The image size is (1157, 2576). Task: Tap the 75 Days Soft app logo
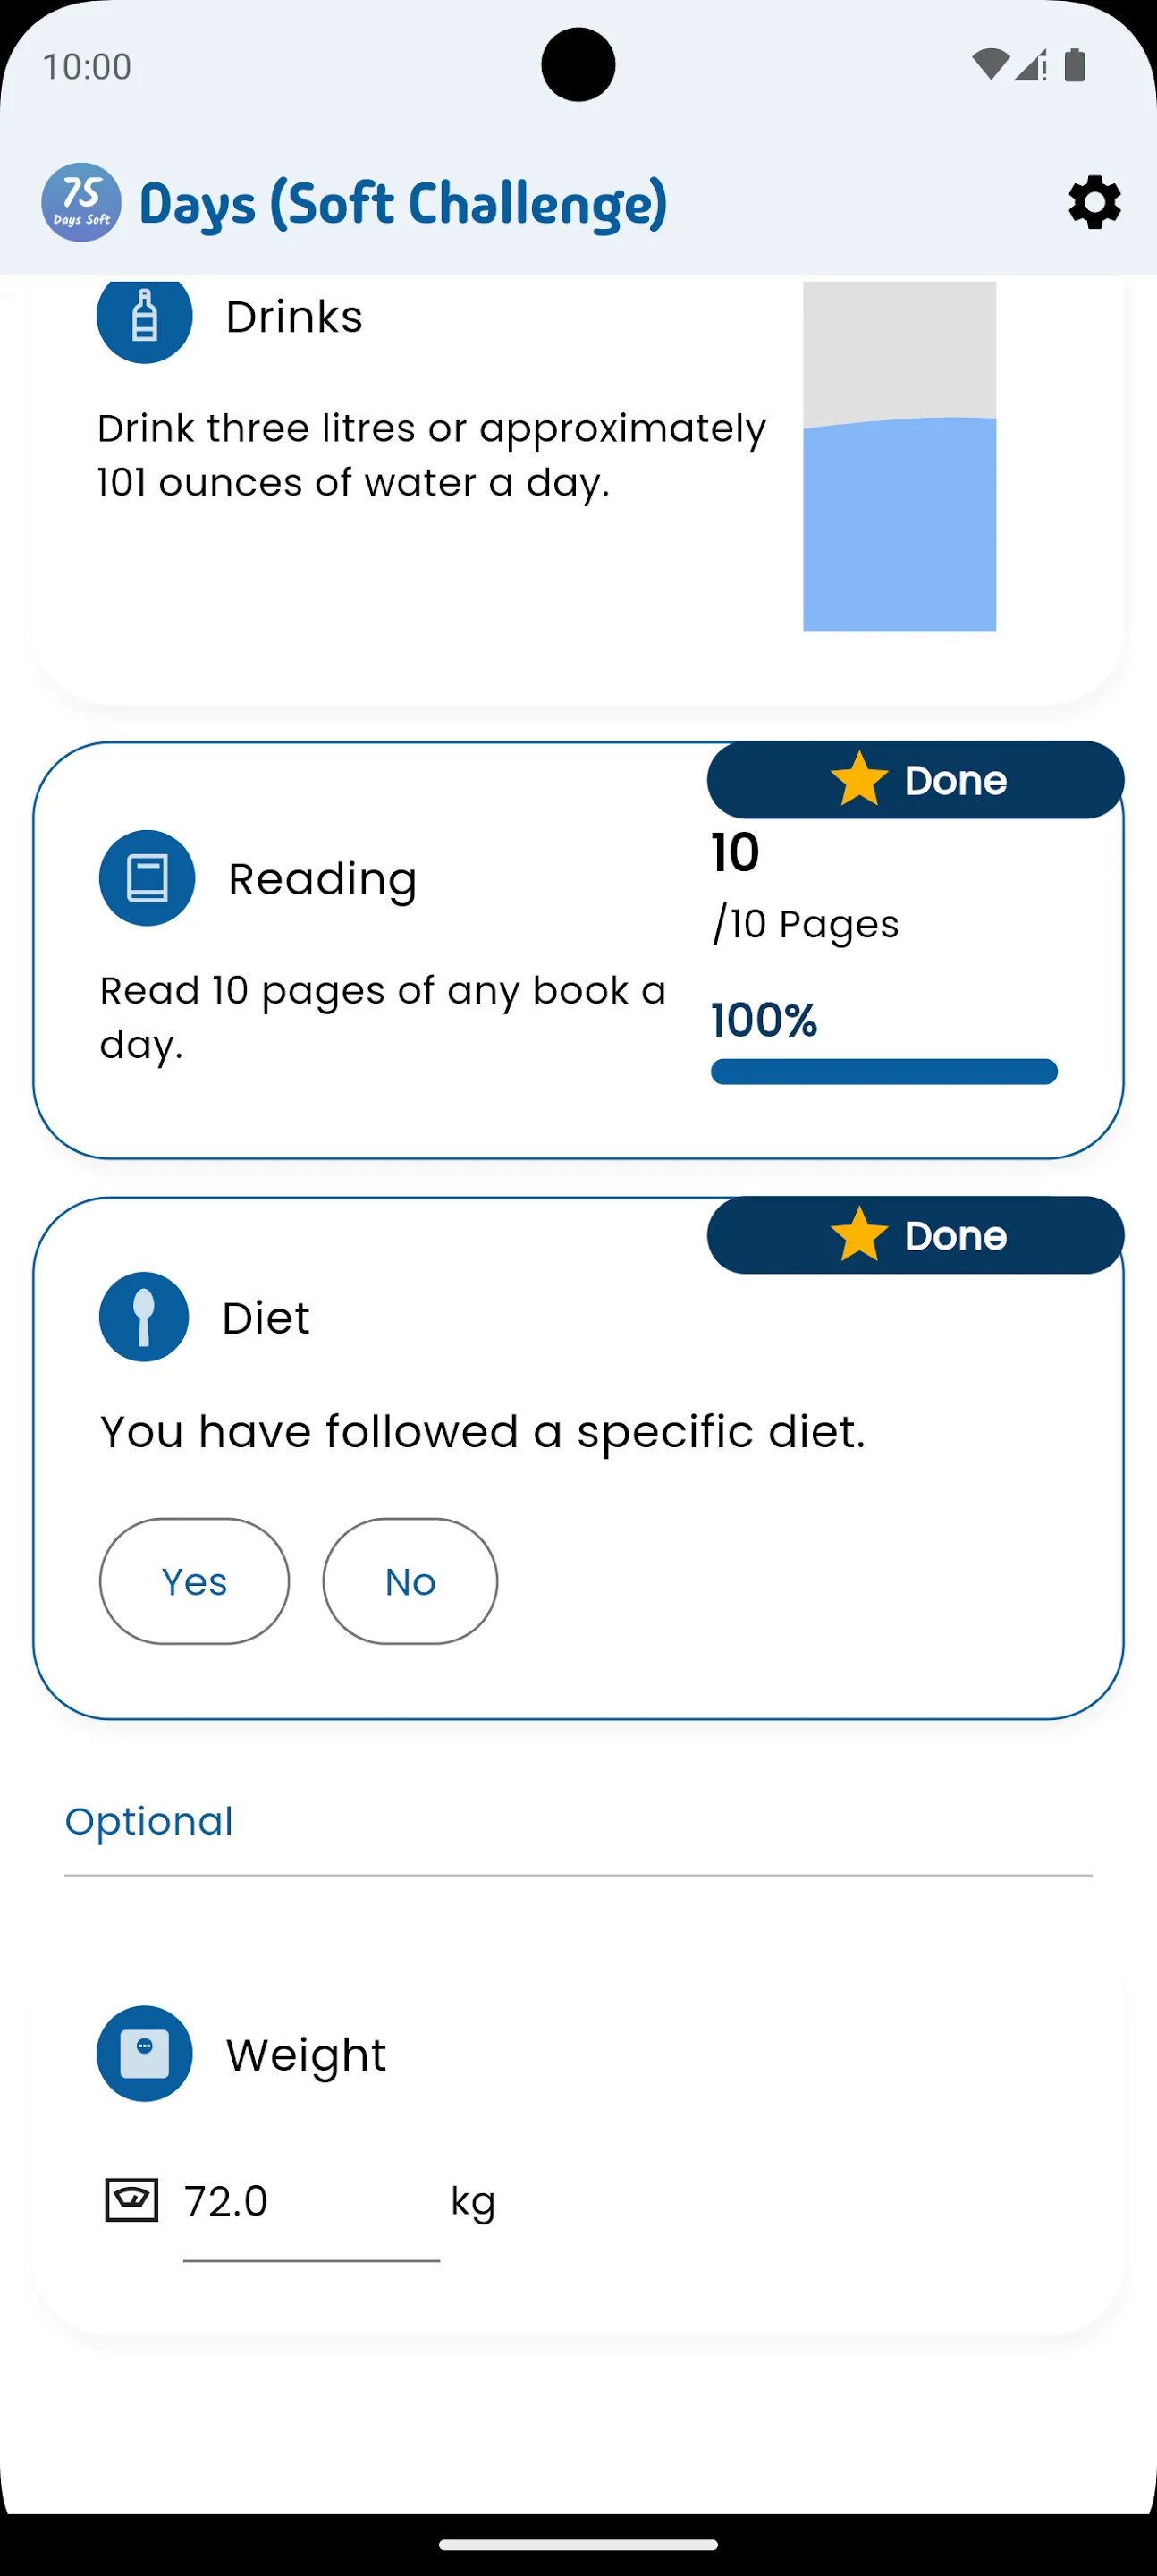click(81, 203)
